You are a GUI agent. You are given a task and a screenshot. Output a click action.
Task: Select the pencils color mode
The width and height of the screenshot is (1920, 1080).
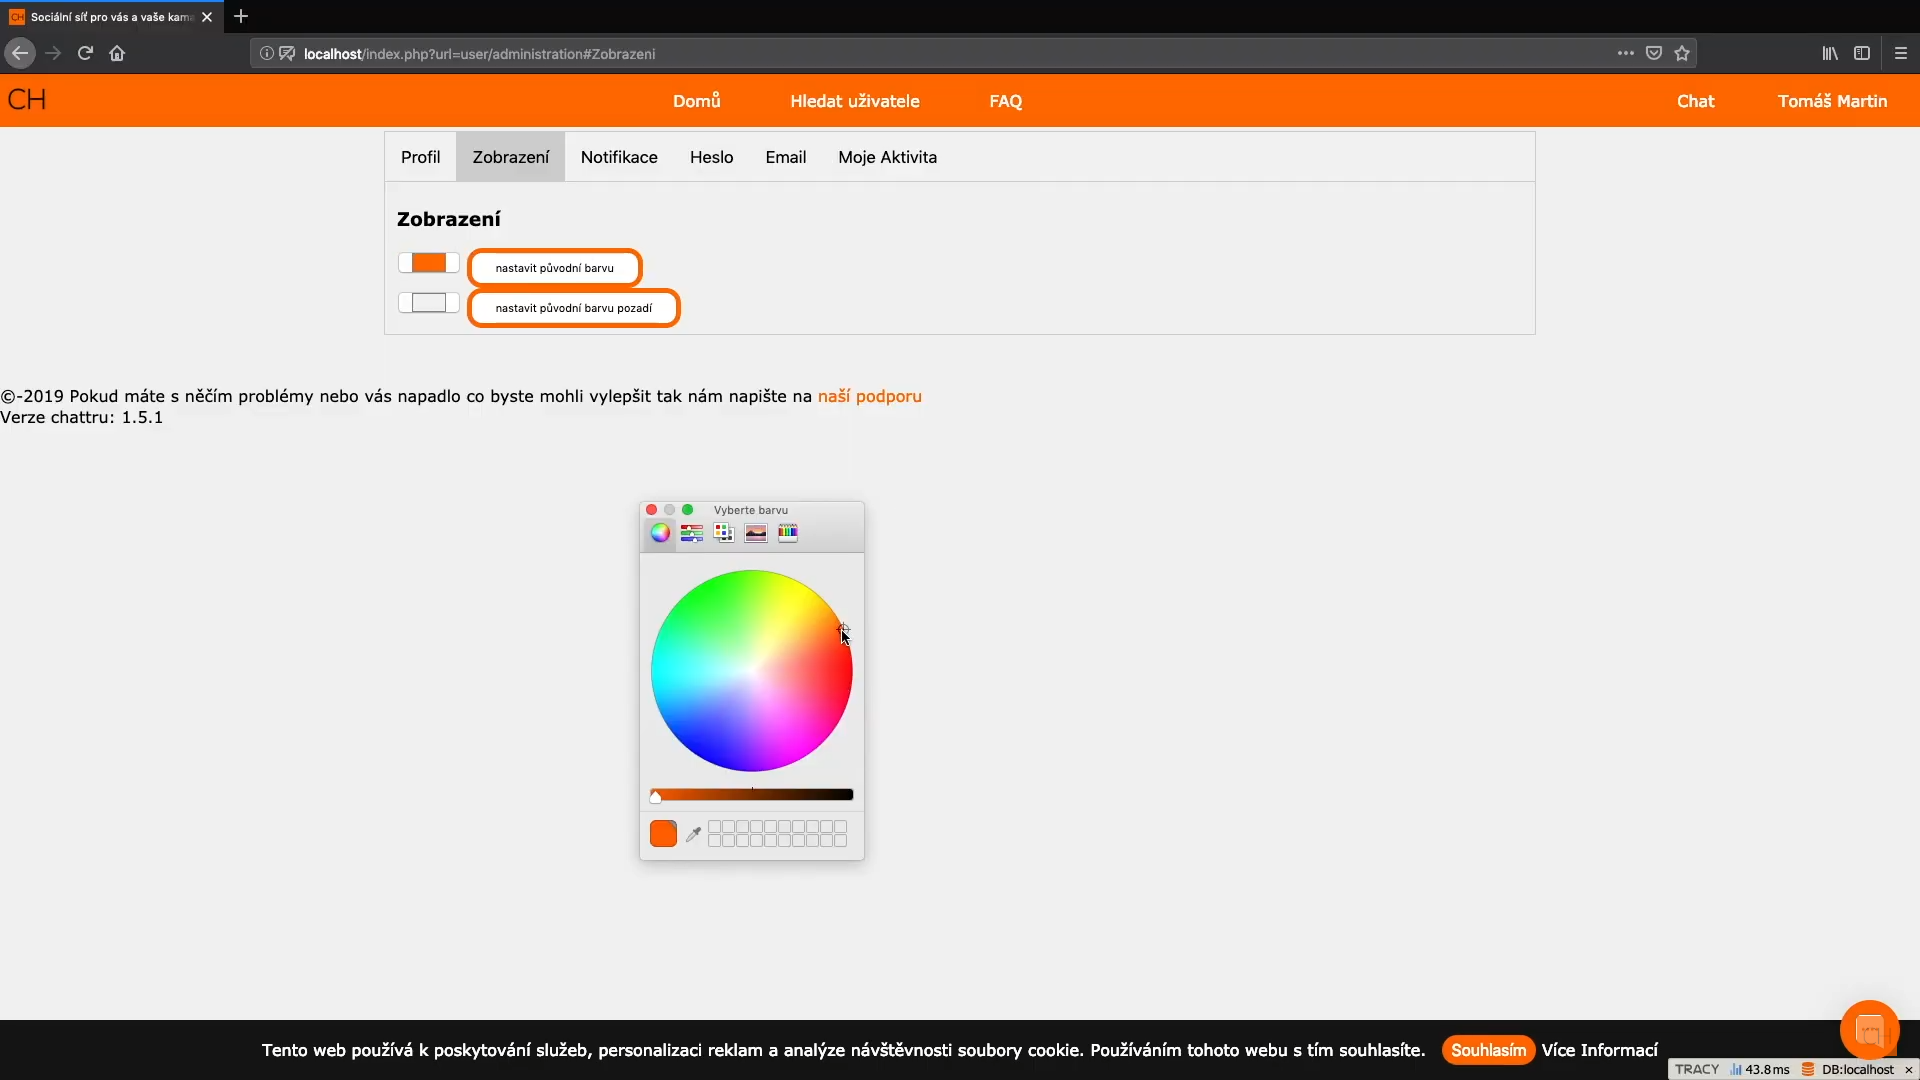point(788,533)
